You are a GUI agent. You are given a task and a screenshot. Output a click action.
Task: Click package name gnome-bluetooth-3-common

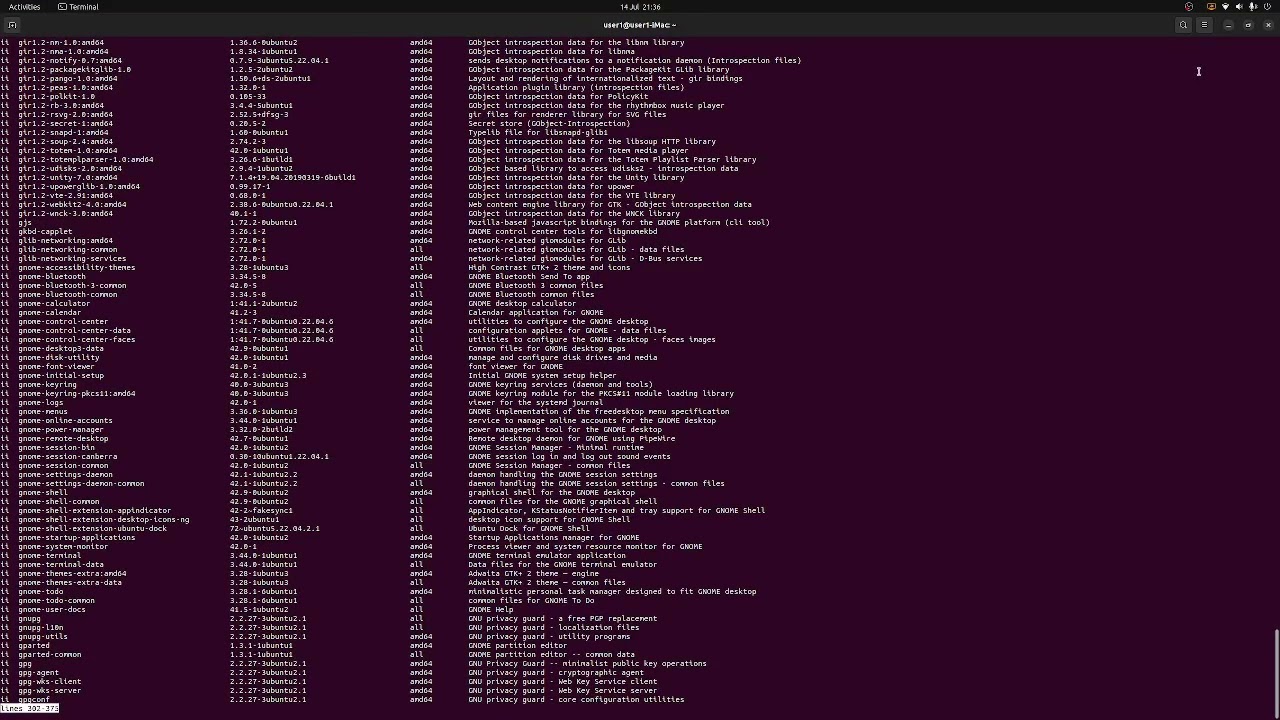72,286
